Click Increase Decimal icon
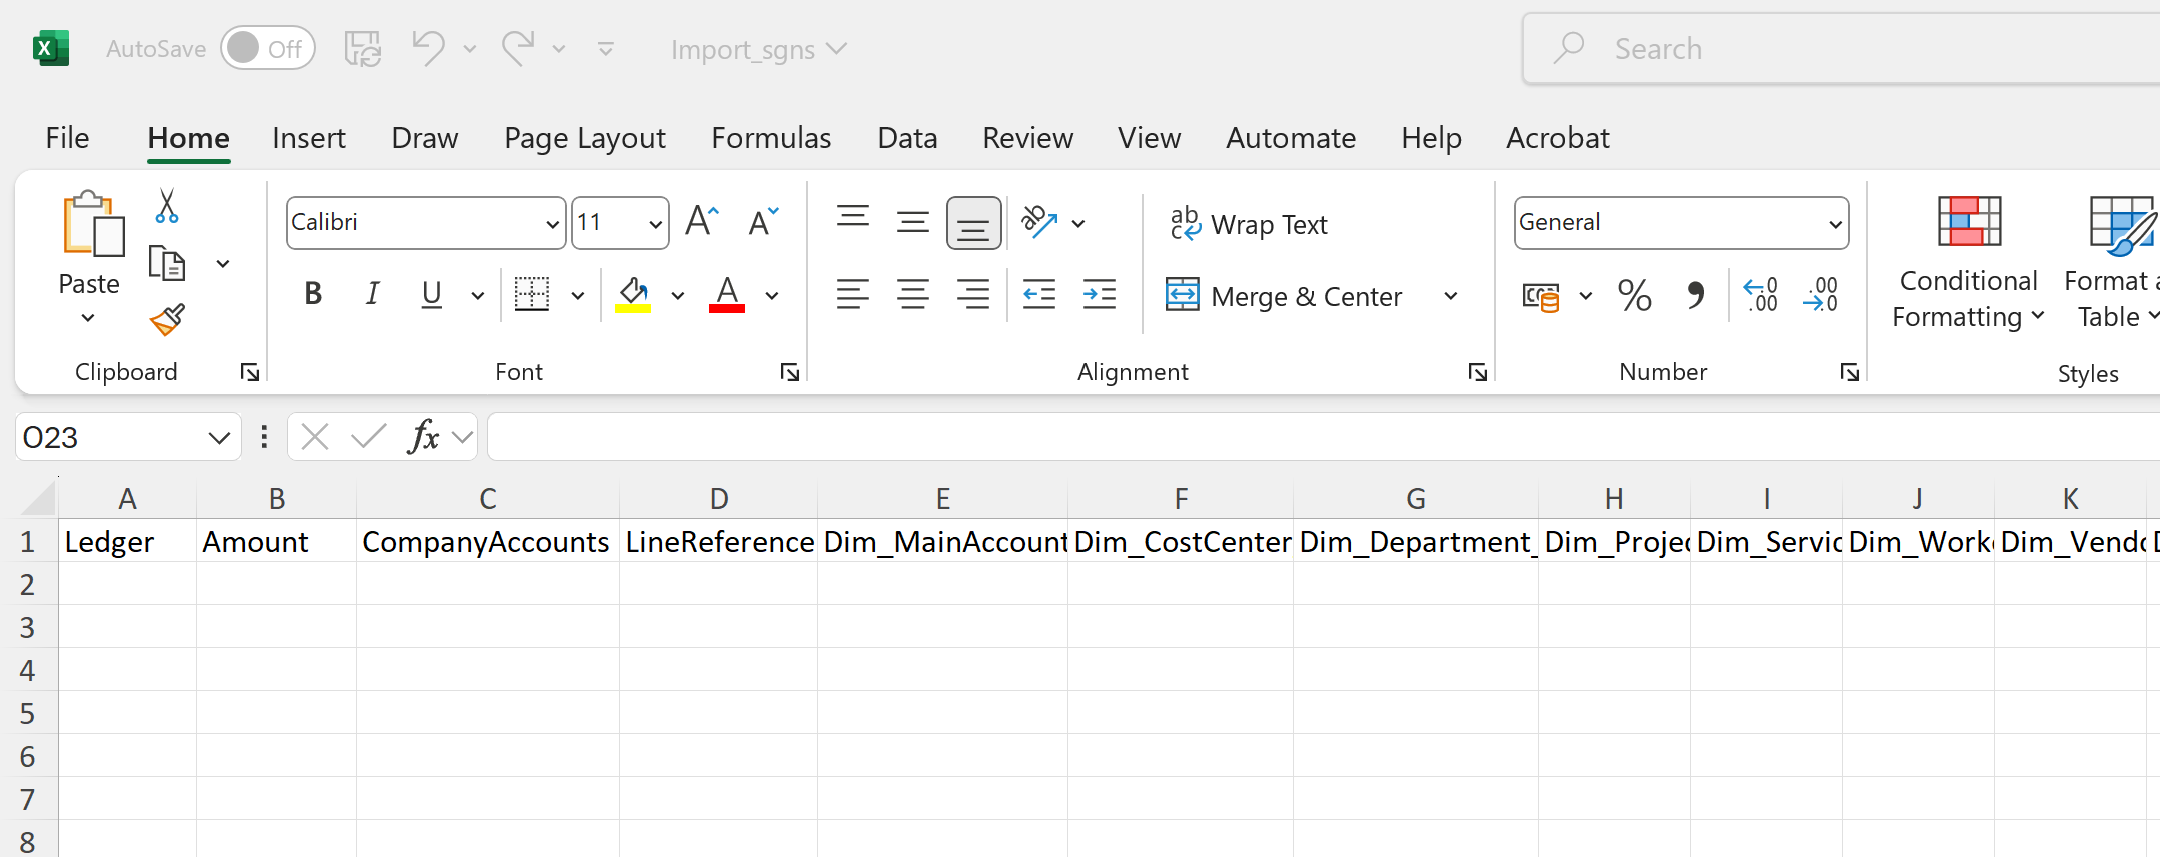Image resolution: width=2160 pixels, height=857 pixels. [x=1761, y=295]
